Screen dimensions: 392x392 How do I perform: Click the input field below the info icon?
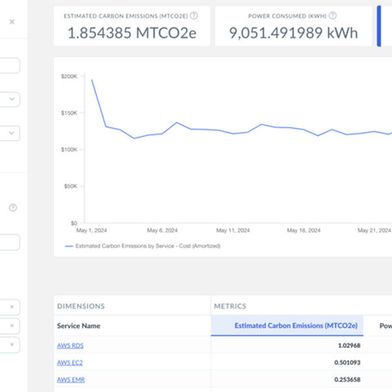(9, 242)
